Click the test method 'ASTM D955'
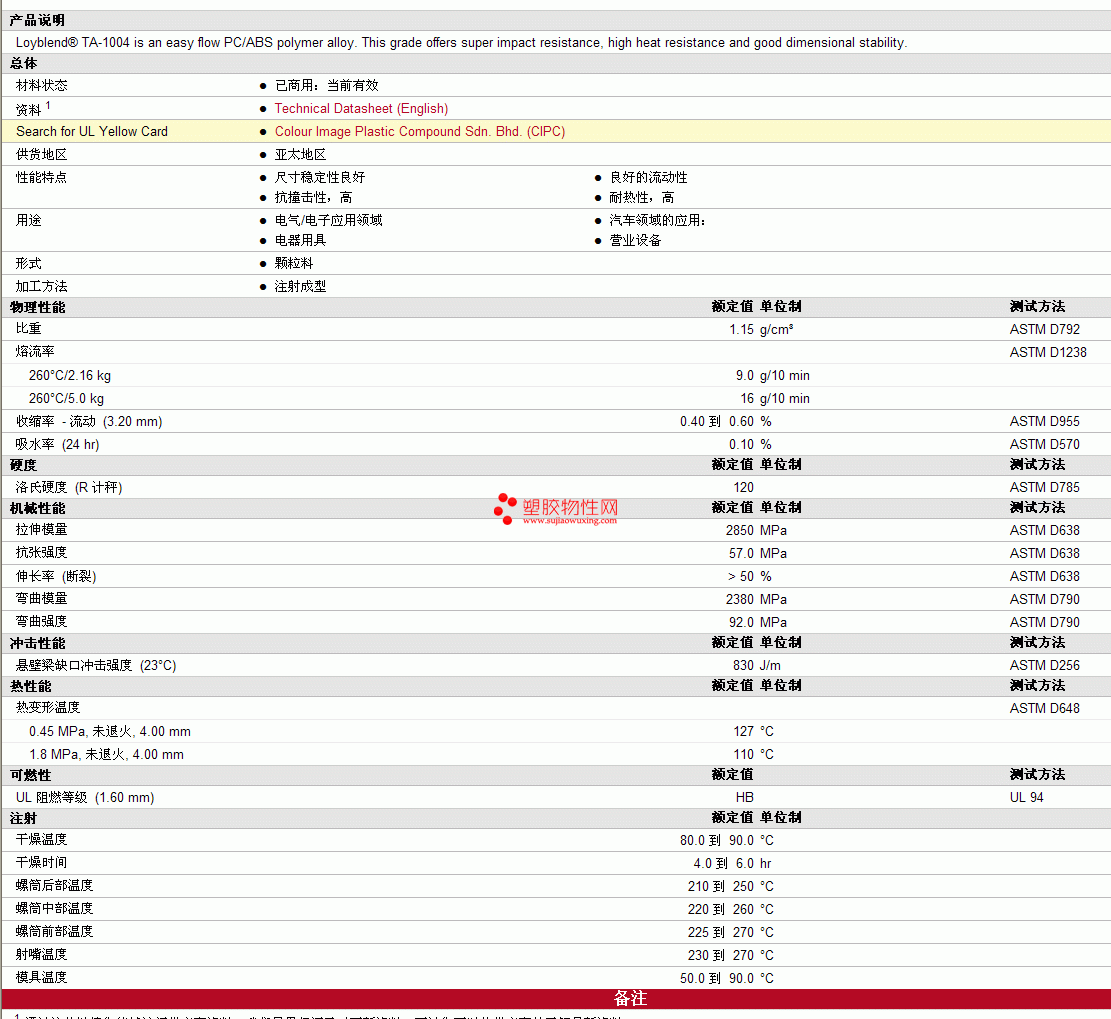 click(1045, 422)
